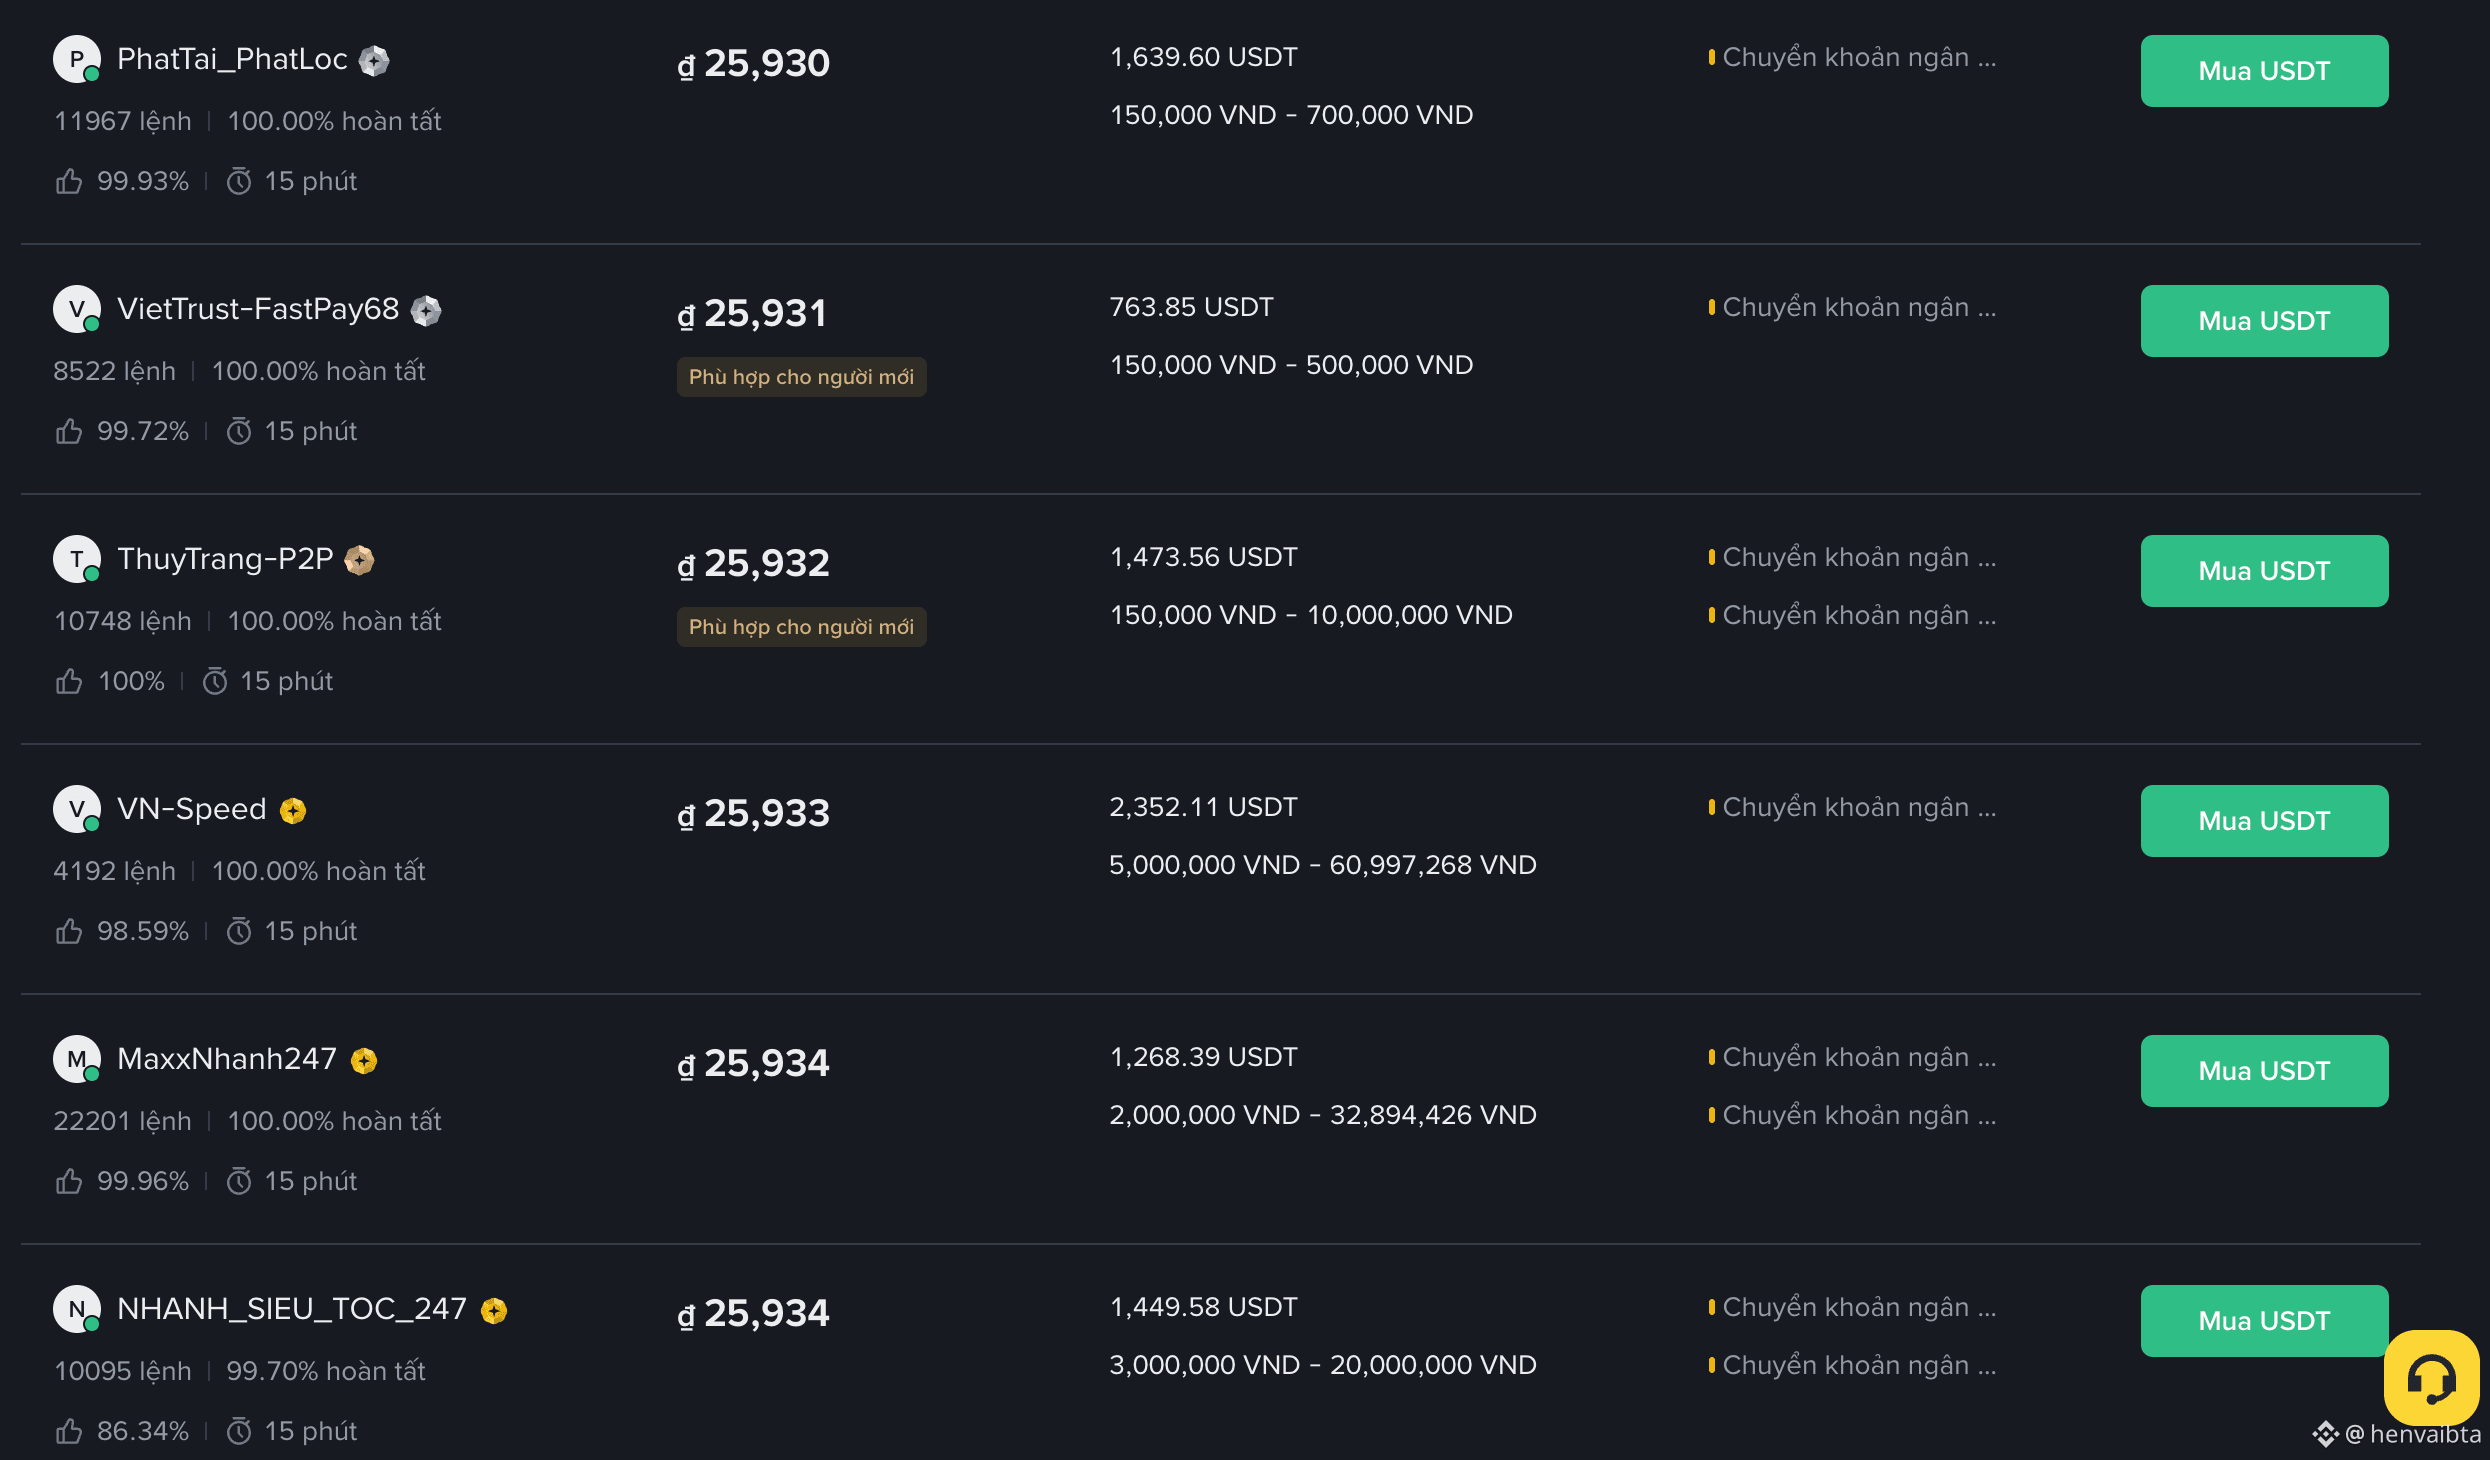Image resolution: width=2490 pixels, height=1460 pixels.
Task: Click Mua USDT for VN-Speed's offer
Action: (2264, 821)
